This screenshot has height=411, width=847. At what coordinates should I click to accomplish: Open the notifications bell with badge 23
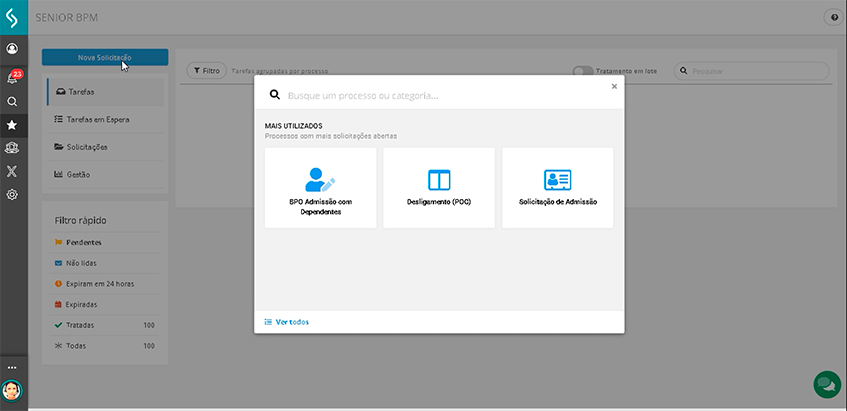[x=12, y=77]
